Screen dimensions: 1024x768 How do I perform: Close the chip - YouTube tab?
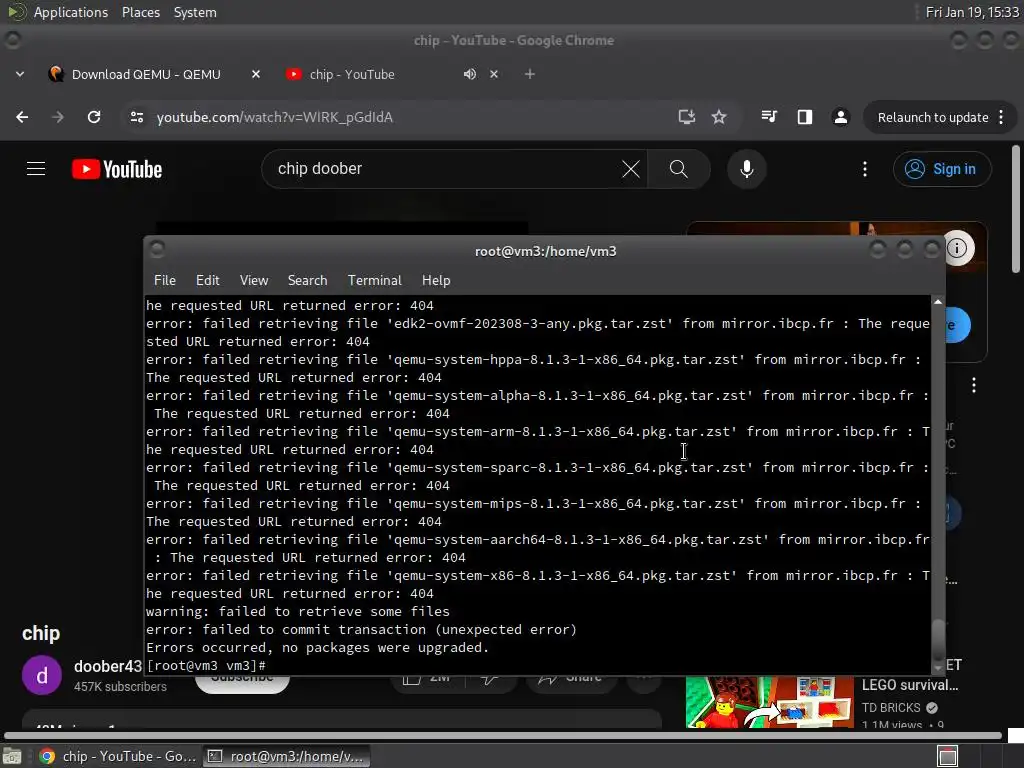494,74
